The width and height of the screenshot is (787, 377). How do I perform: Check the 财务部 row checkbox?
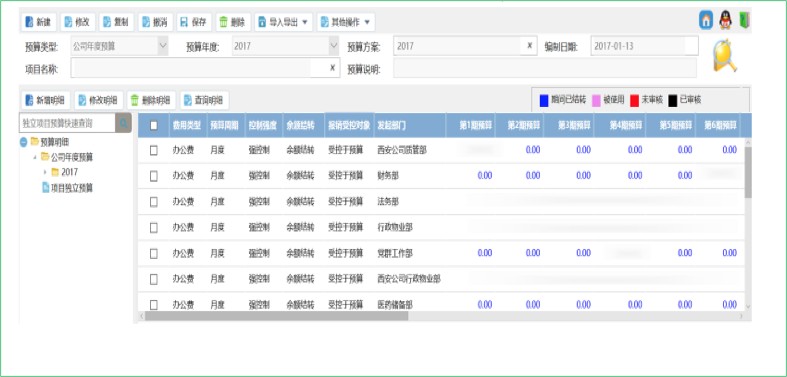tap(154, 176)
